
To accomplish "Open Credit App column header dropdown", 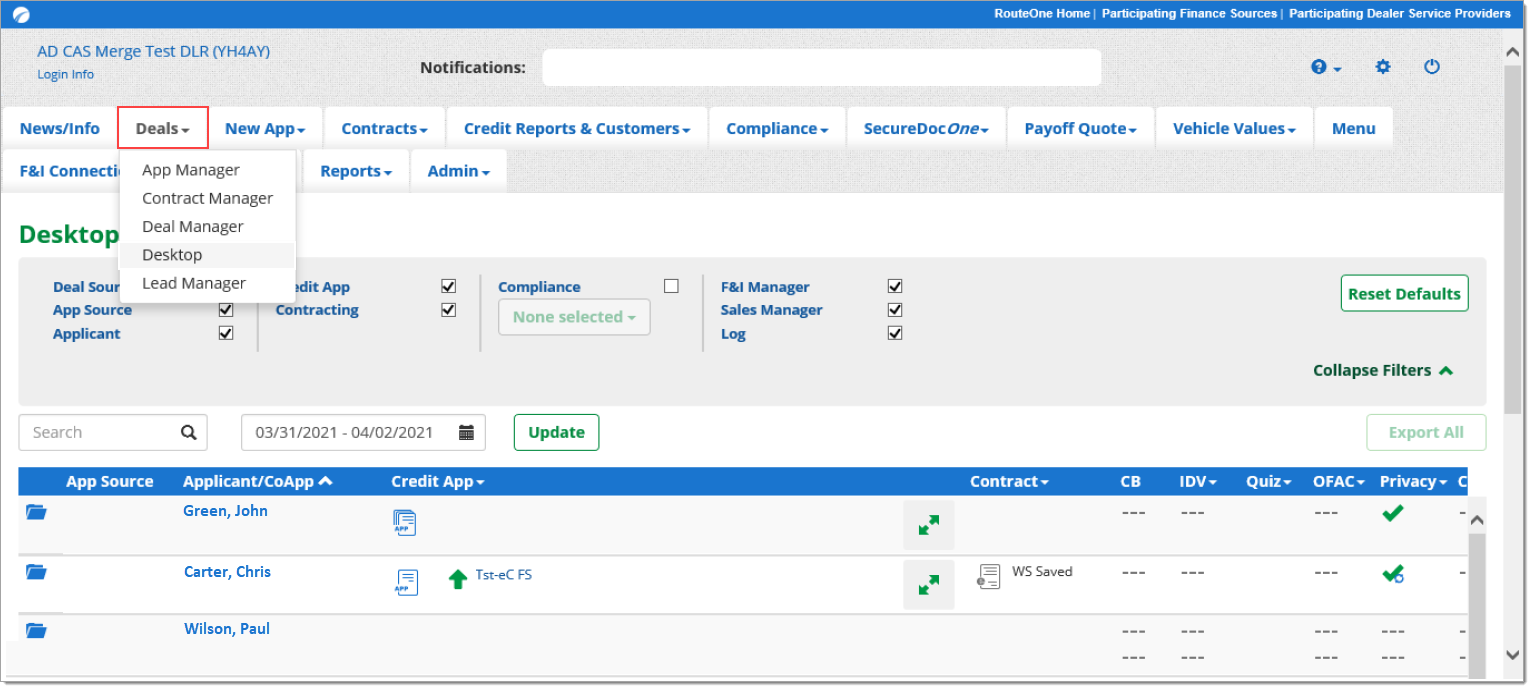I will 438,481.
